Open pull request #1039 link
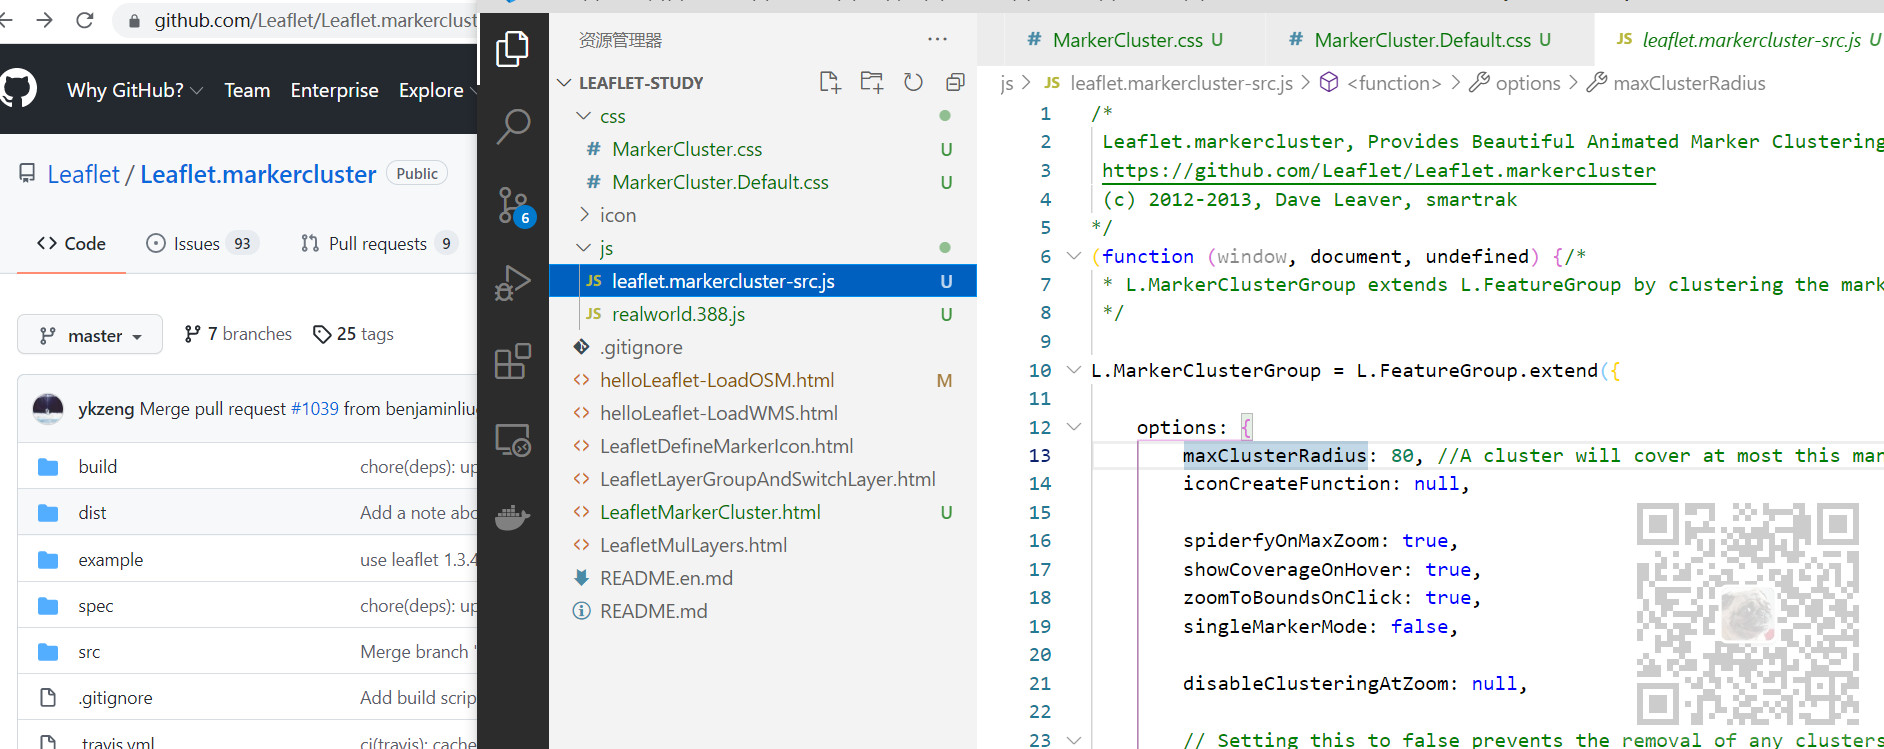This screenshot has width=1884, height=749. 314,409
